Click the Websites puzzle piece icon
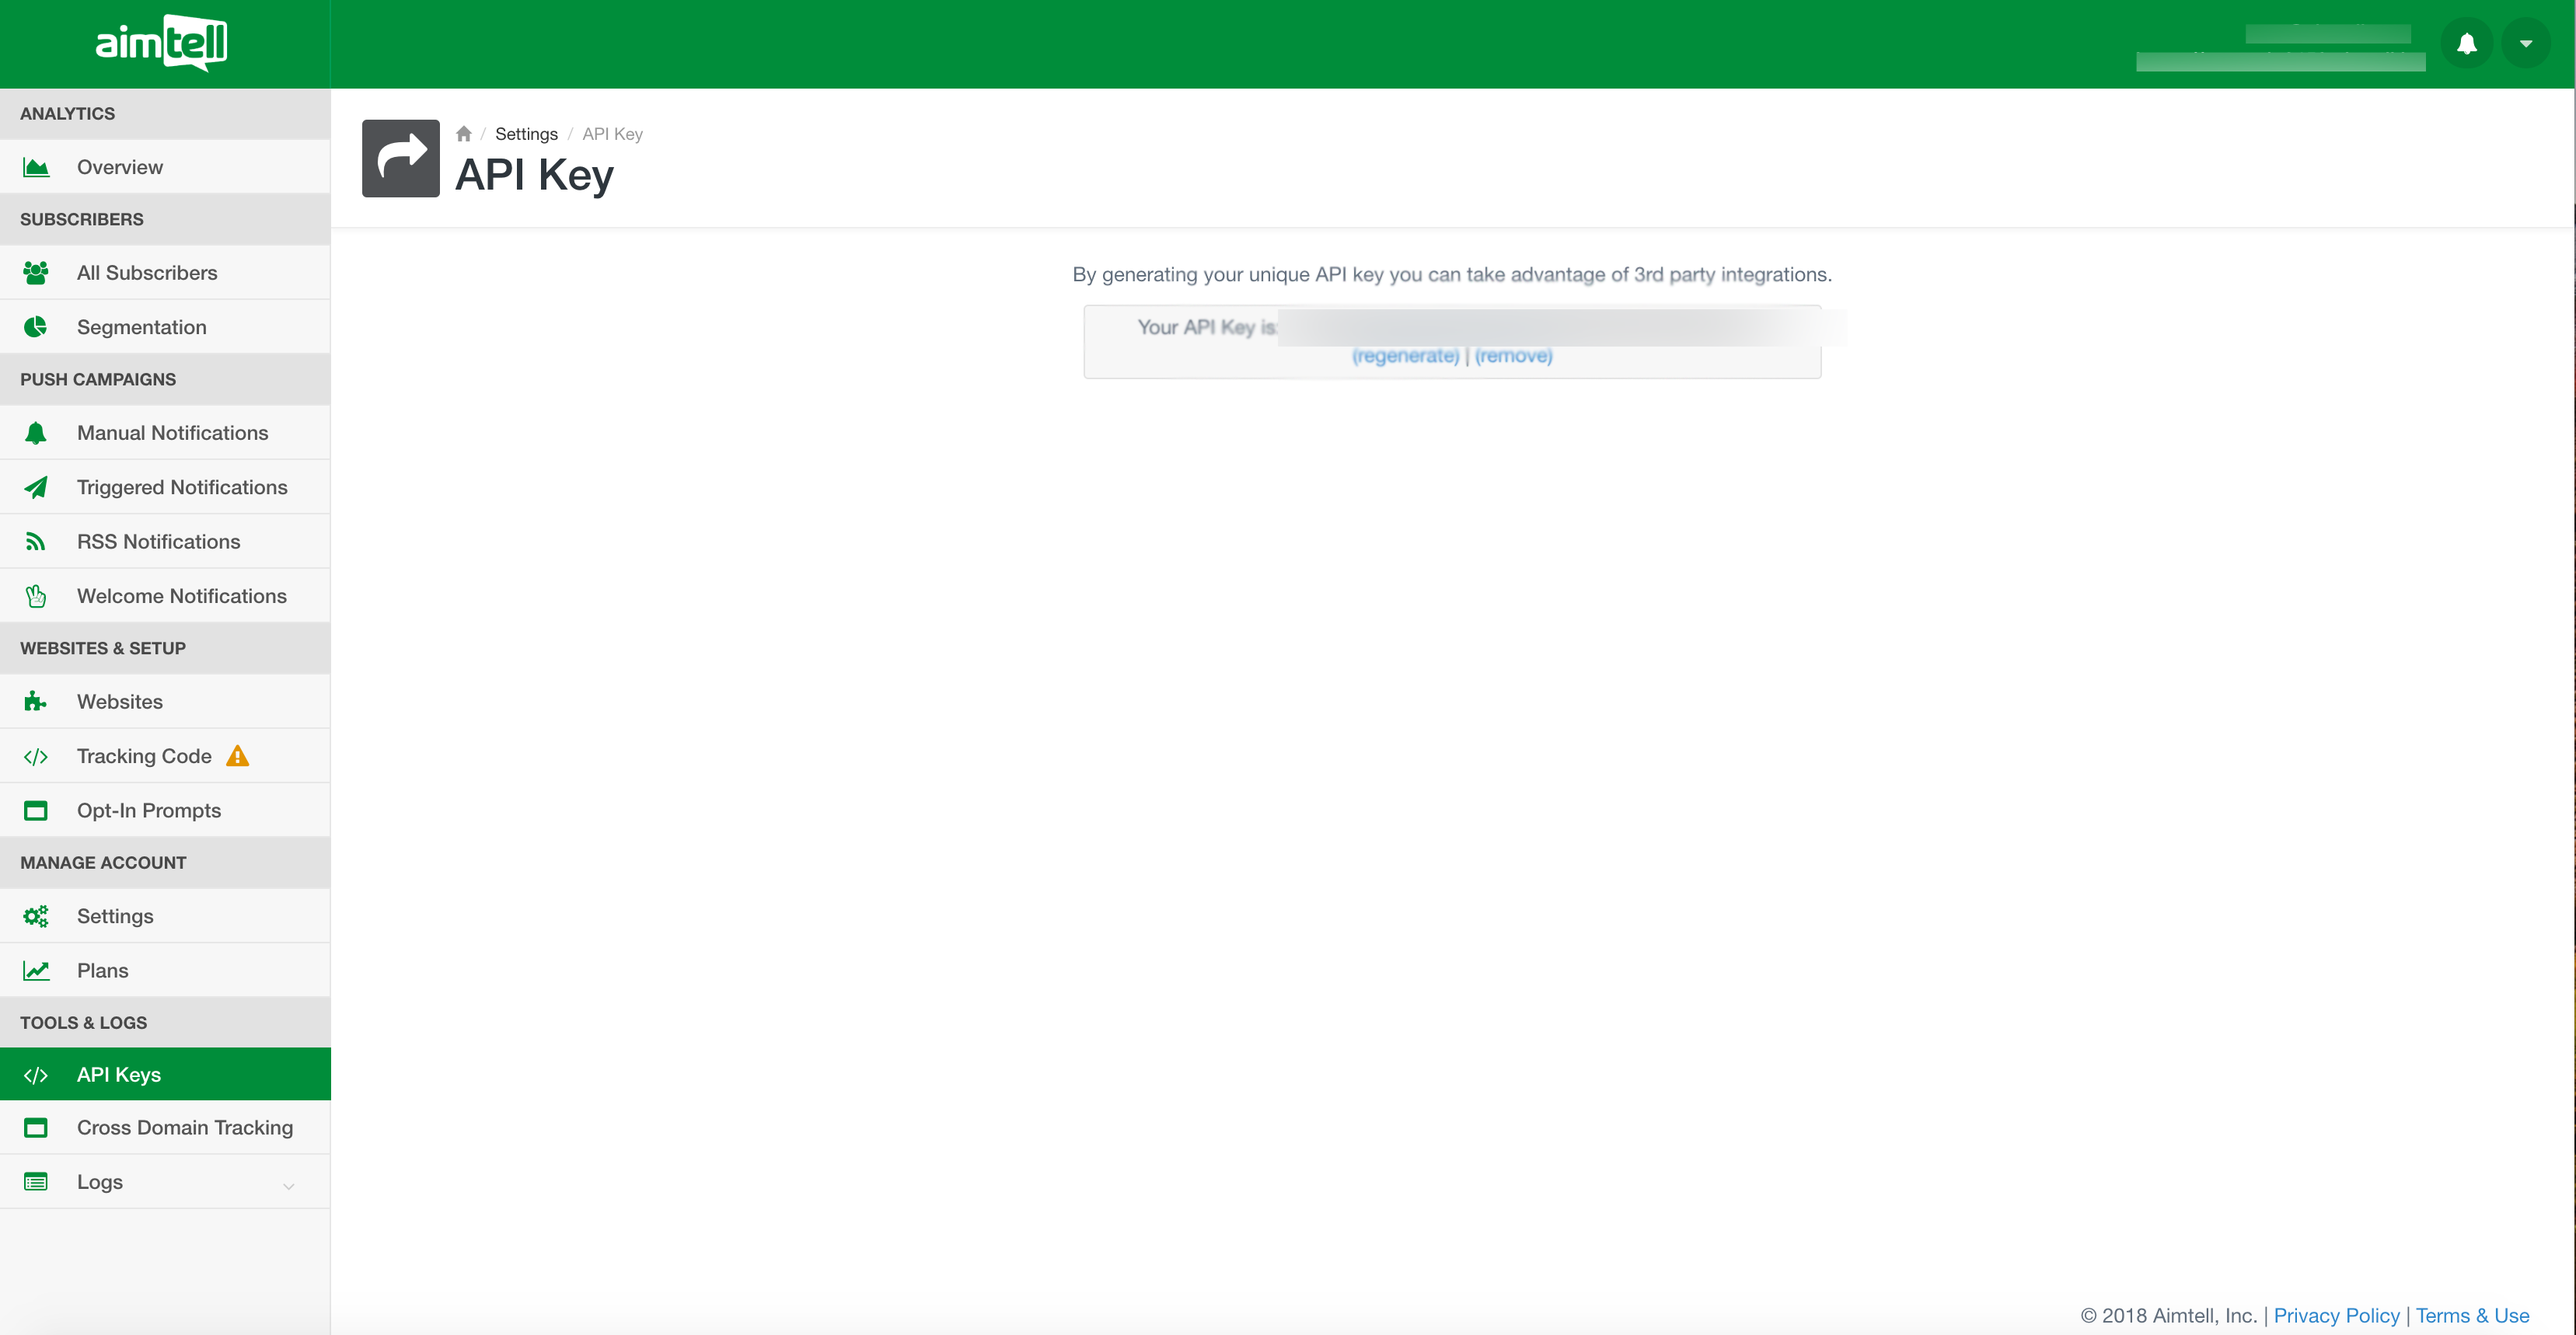Viewport: 2576px width, 1335px height. (36, 702)
